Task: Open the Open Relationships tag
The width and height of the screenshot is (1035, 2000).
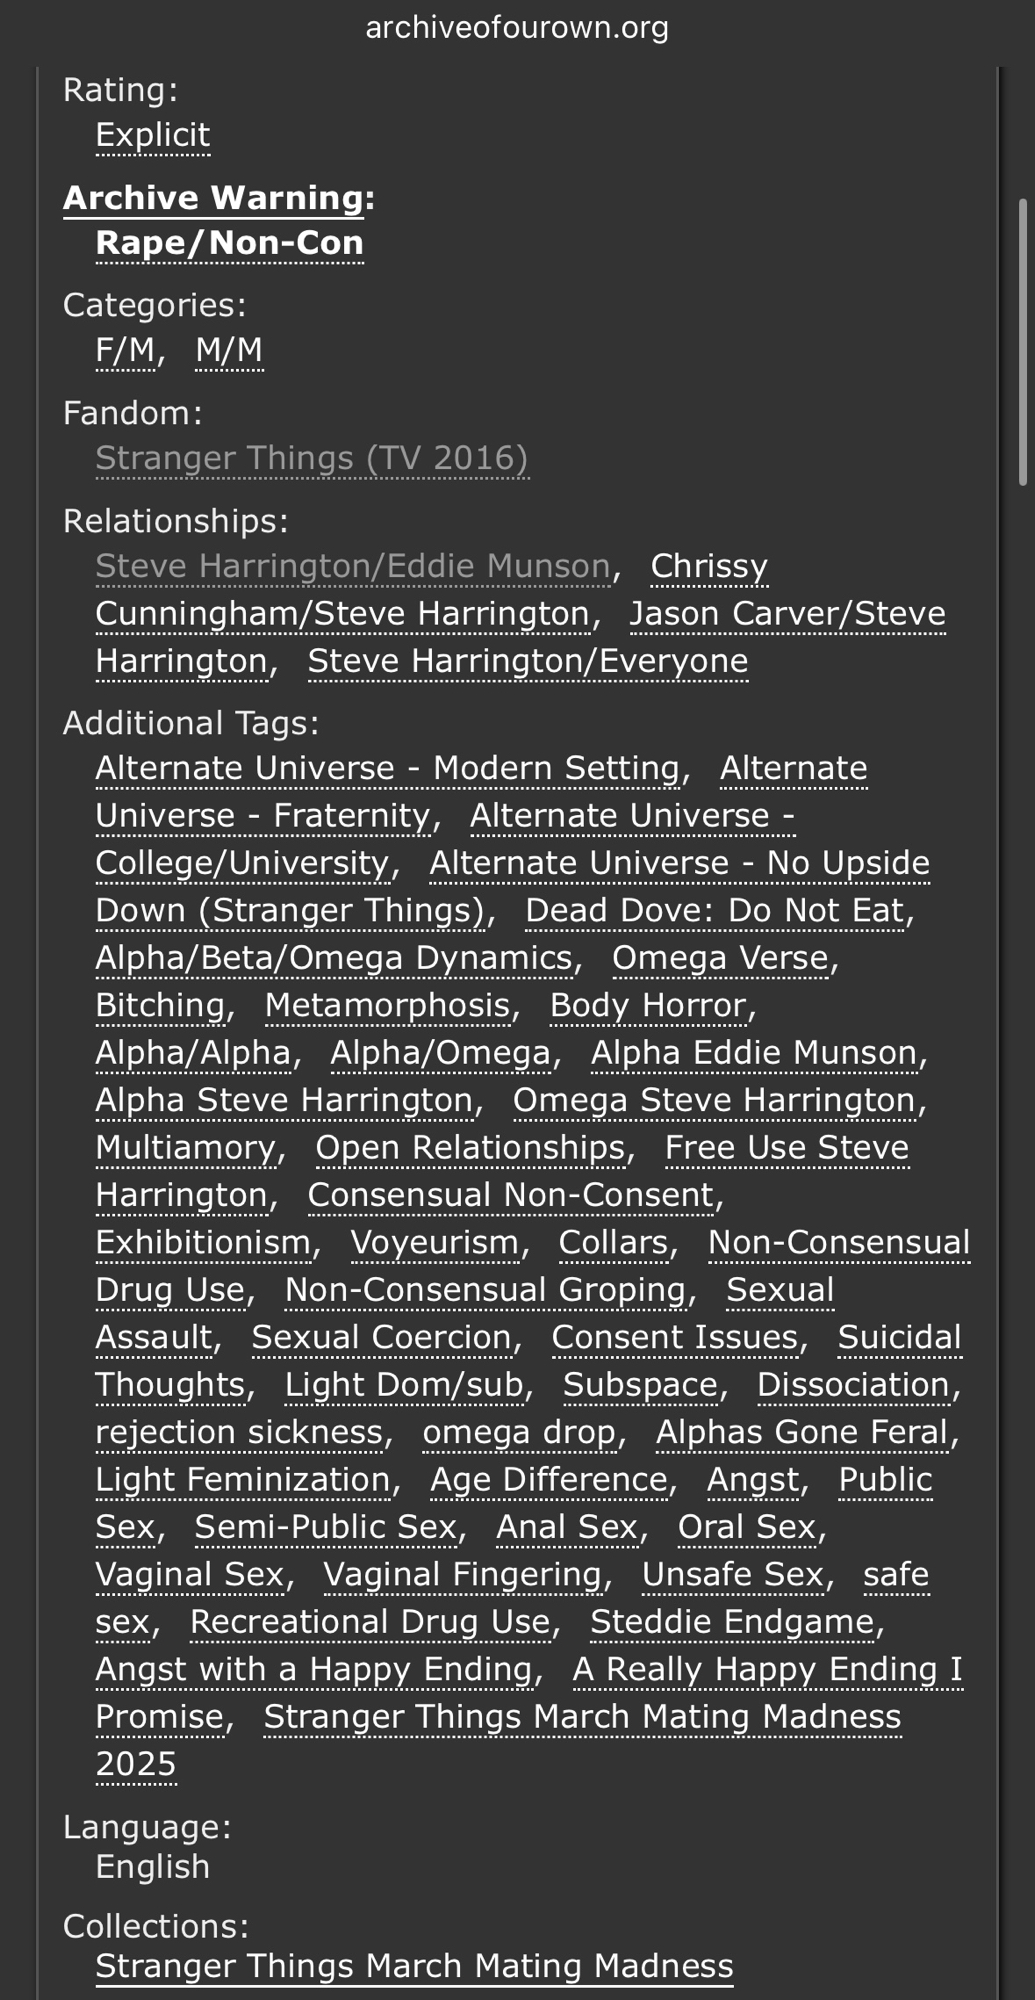Action: 470,1148
